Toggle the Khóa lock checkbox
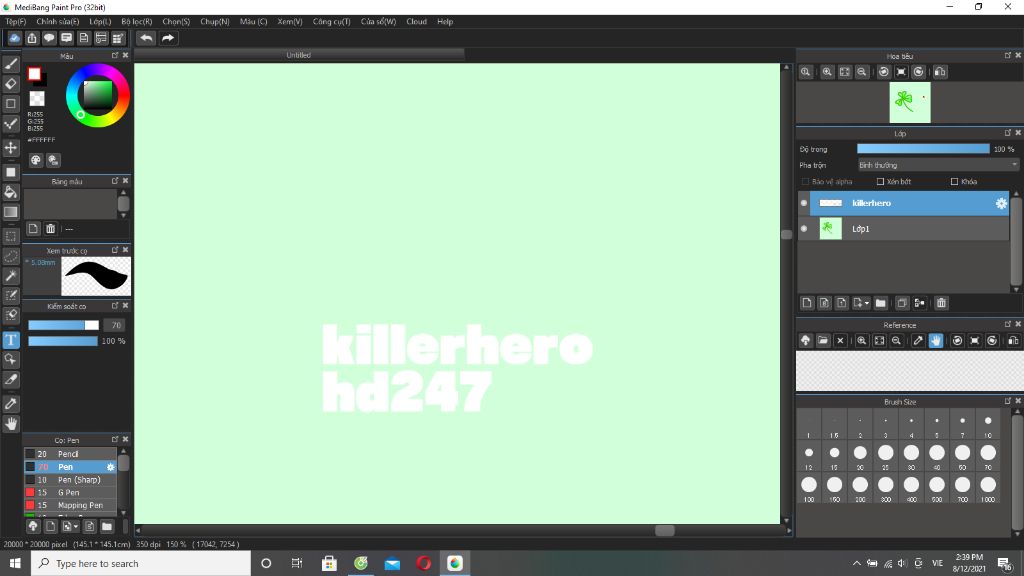Screen dimensions: 1024x576 point(955,182)
